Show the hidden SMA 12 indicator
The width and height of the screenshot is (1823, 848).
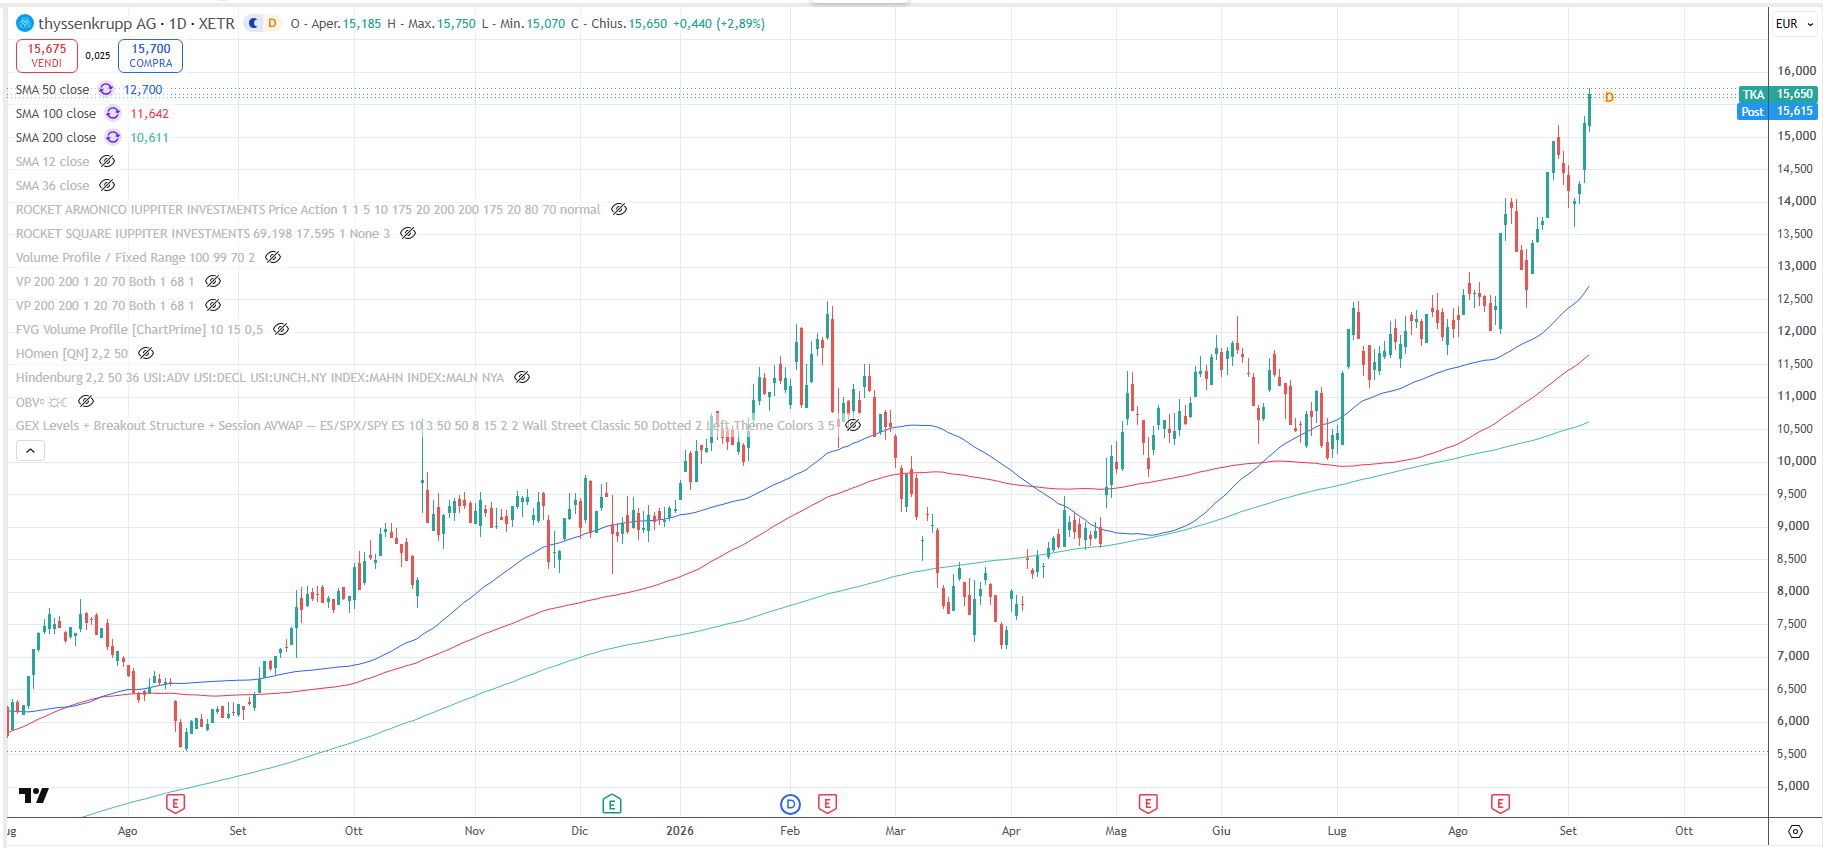coord(107,161)
